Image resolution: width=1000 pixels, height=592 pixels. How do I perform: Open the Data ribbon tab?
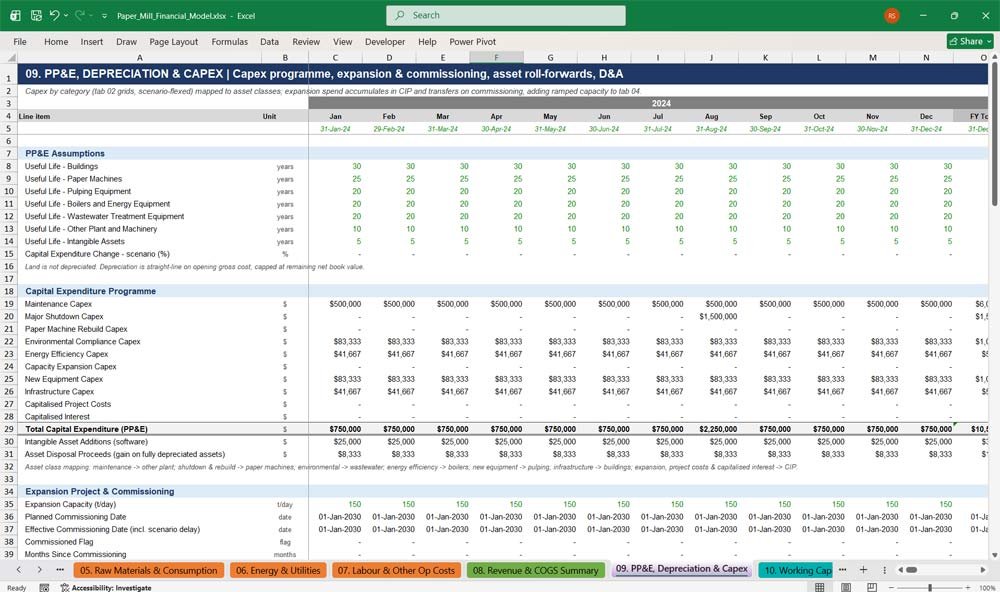click(x=269, y=41)
